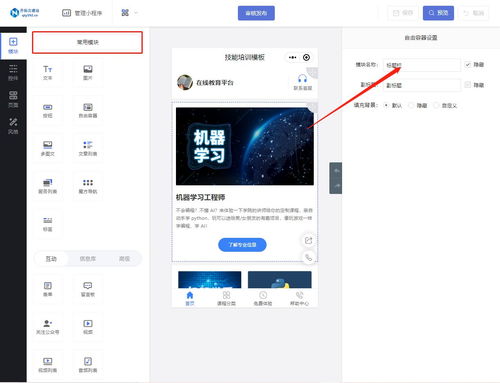Tap the 了解专业信息 button in preview

click(x=242, y=245)
